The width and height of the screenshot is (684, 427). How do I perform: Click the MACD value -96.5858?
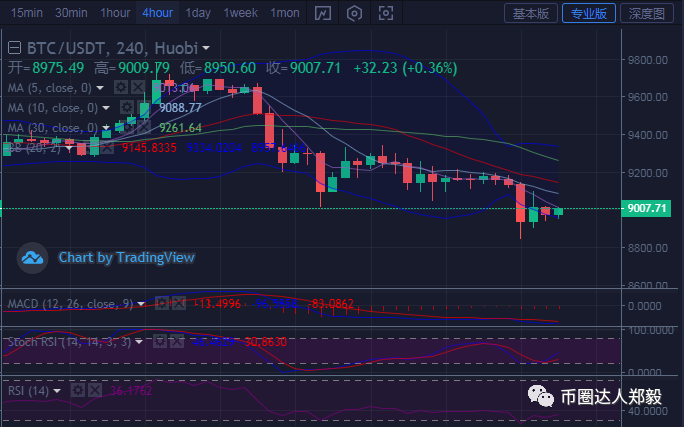(x=276, y=303)
